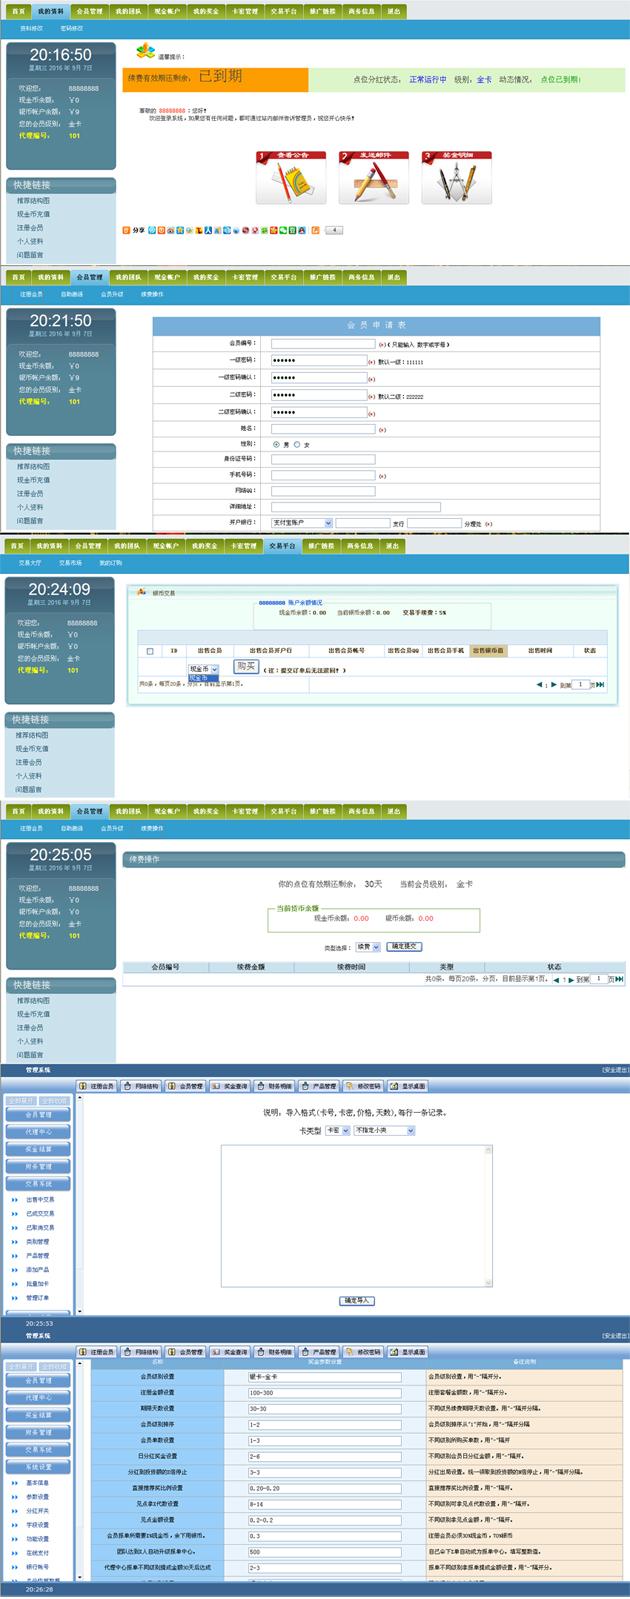The image size is (630, 1599).
Task: Select the 女 gender radio button
Action: click(x=297, y=444)
